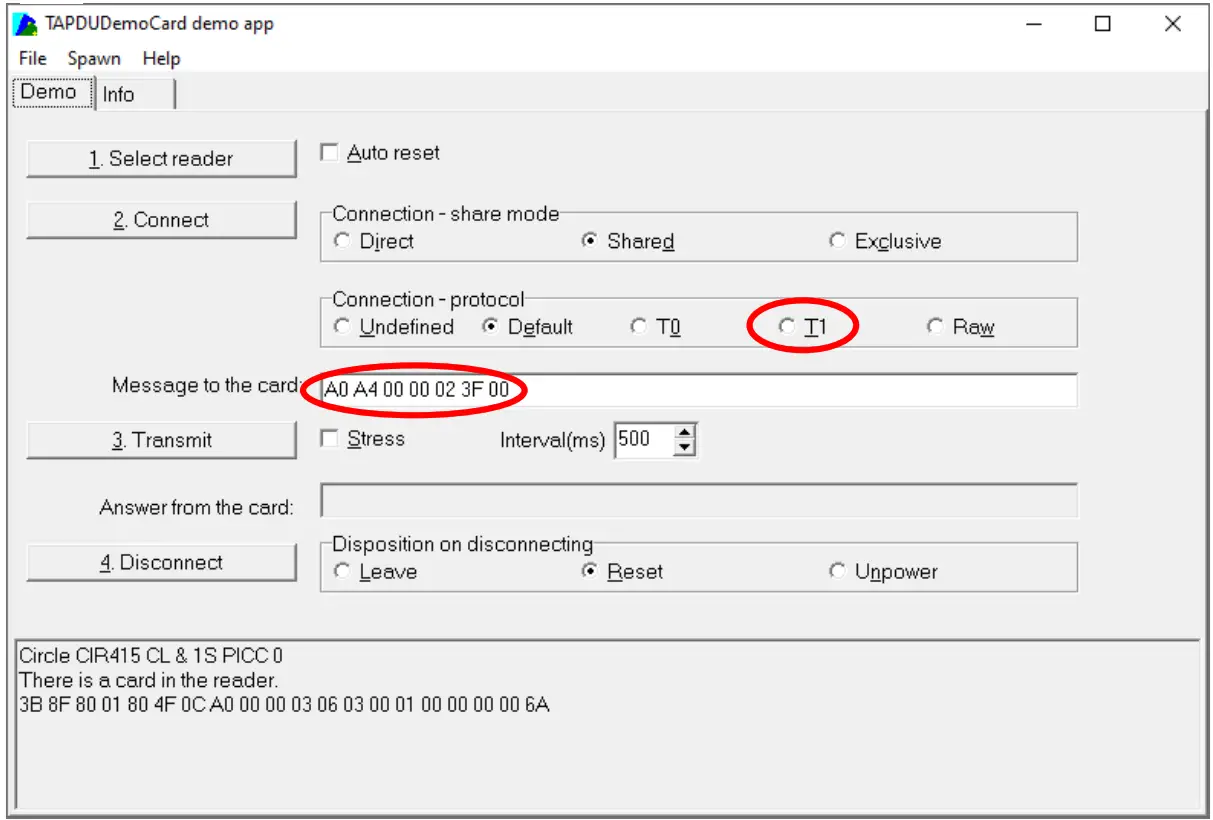
Task: Click the TAPDUDemoCard app icon in title bar
Action: (x=24, y=24)
